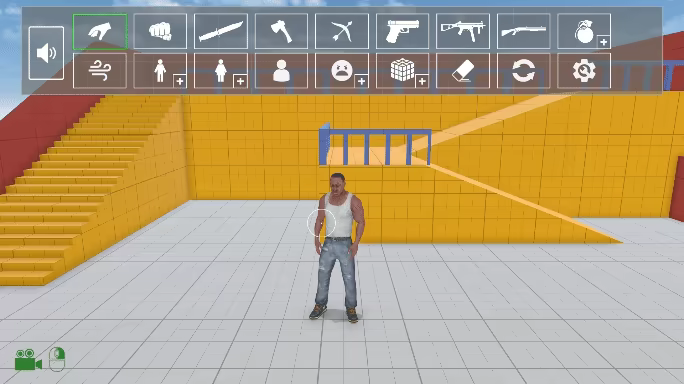Screen dimensions: 684x384
Task: Select the submachine gun weapon
Action: click(463, 31)
